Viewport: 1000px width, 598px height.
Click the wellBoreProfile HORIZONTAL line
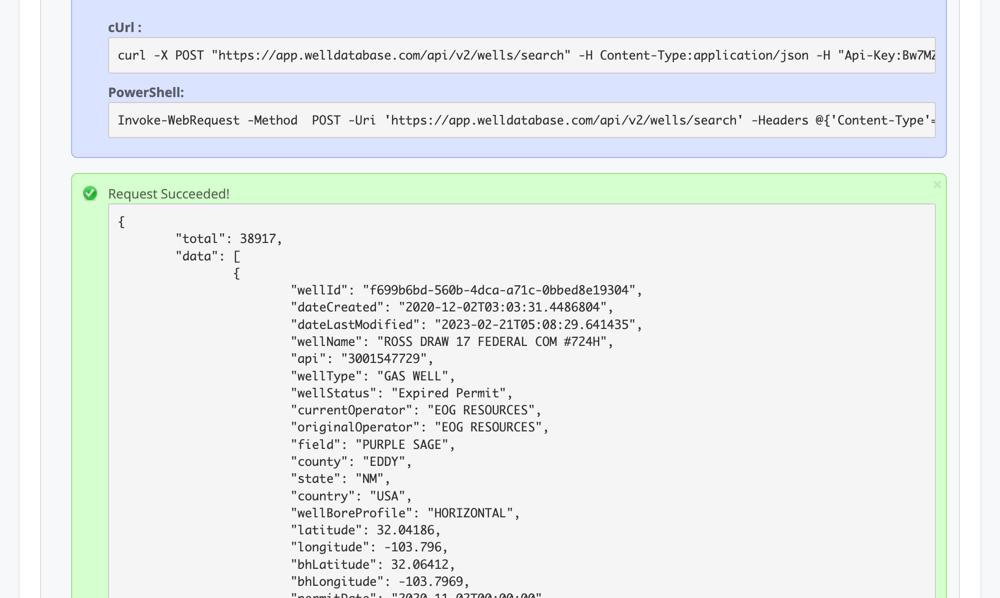406,513
